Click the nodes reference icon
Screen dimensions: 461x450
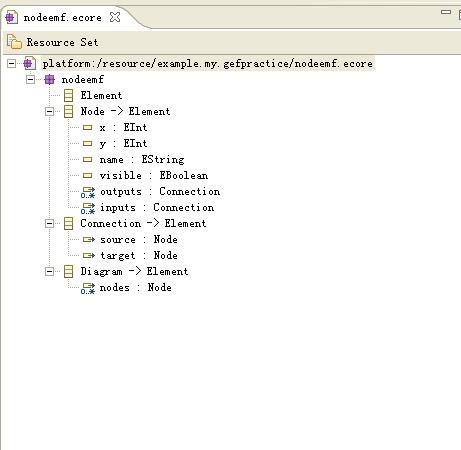click(88, 288)
